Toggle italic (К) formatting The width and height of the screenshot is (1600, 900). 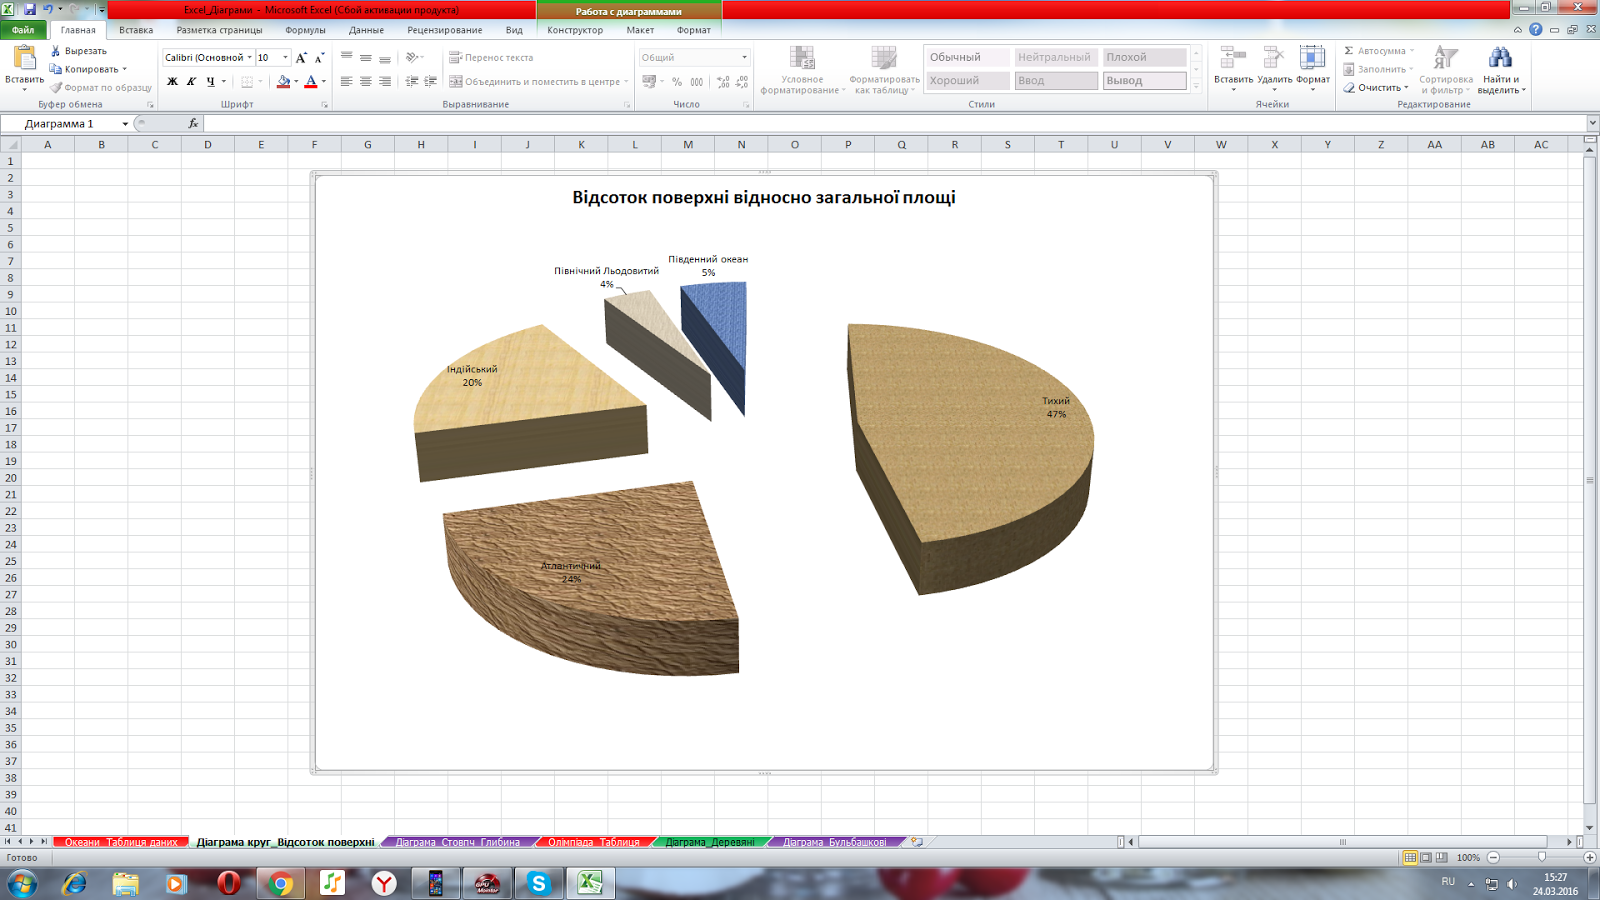pyautogui.click(x=191, y=82)
